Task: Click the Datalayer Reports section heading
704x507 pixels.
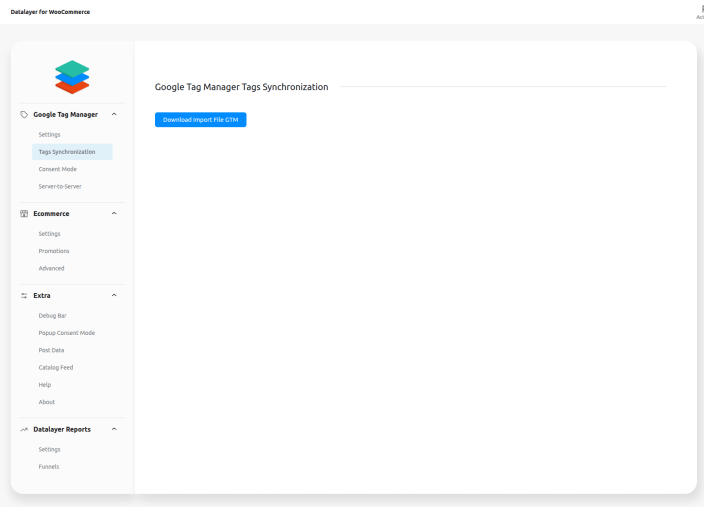Action: [62, 429]
